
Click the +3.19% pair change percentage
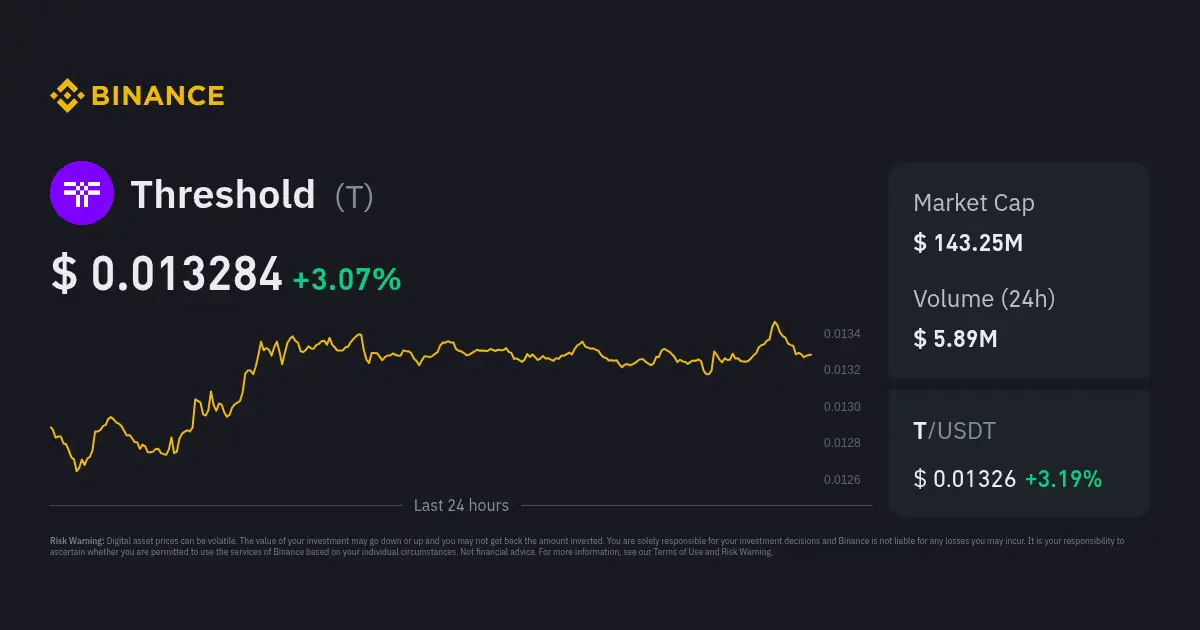pos(1063,479)
